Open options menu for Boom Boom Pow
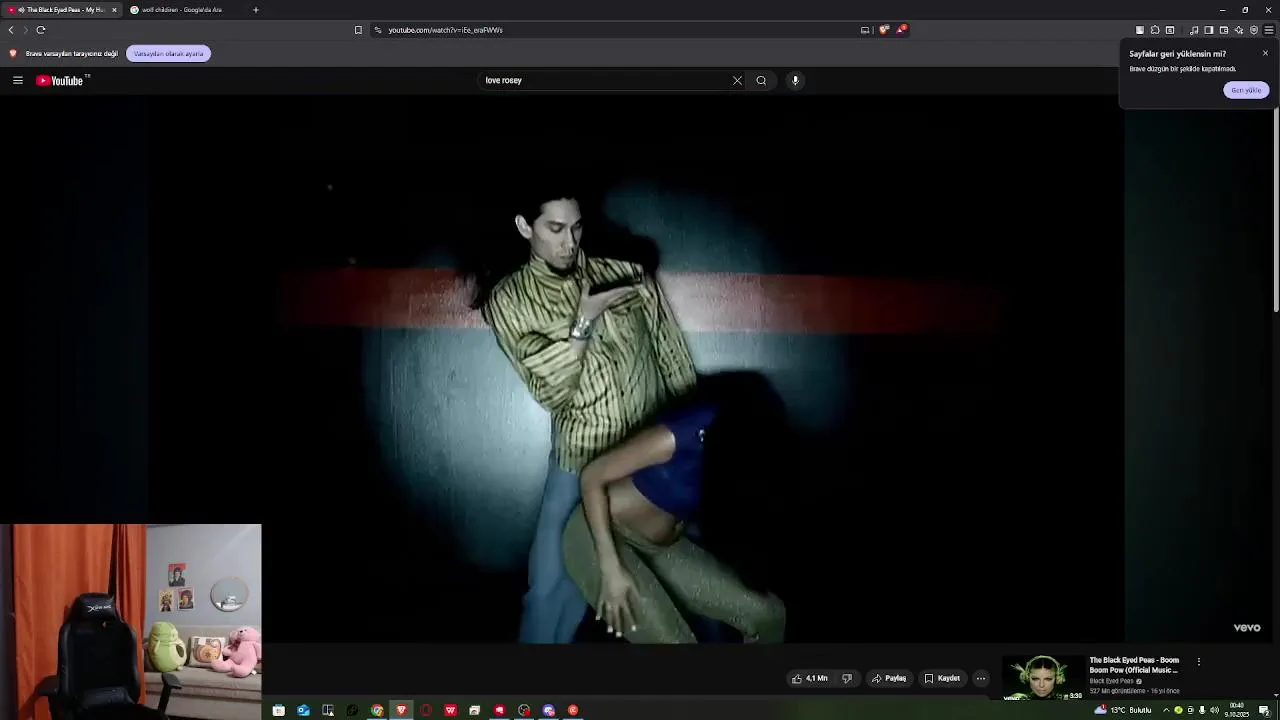Screen dimensions: 1280x720 coord(1198,661)
